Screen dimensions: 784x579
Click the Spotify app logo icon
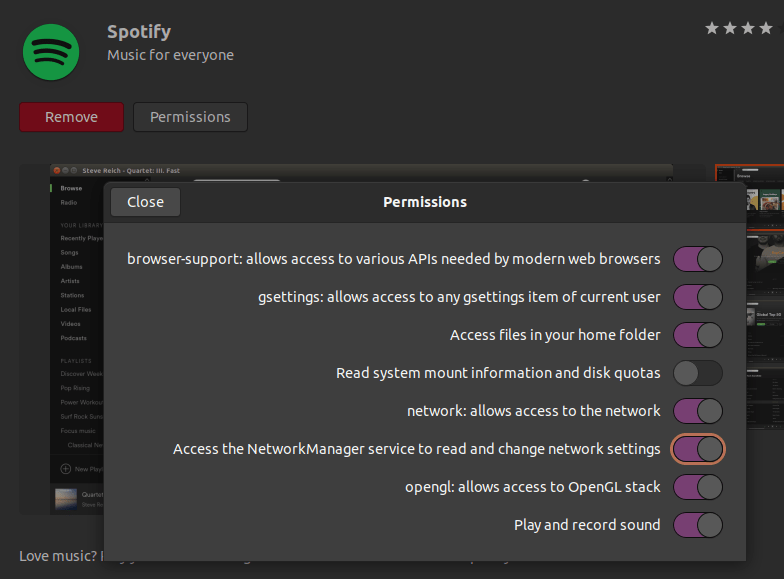click(51, 52)
